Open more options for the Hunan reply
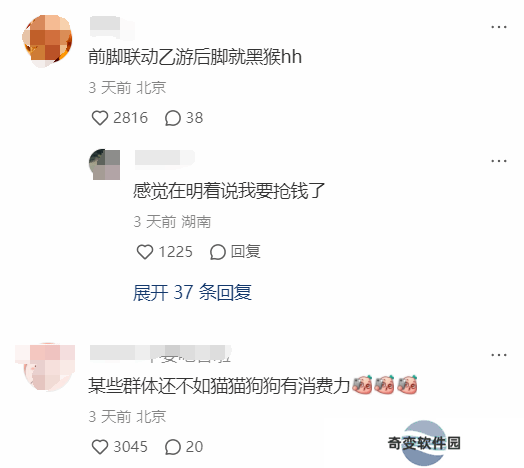 [499, 161]
